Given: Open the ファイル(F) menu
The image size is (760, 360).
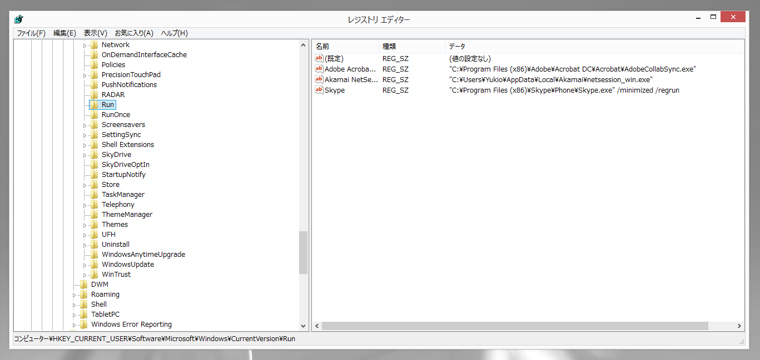Looking at the screenshot, I should [x=31, y=33].
